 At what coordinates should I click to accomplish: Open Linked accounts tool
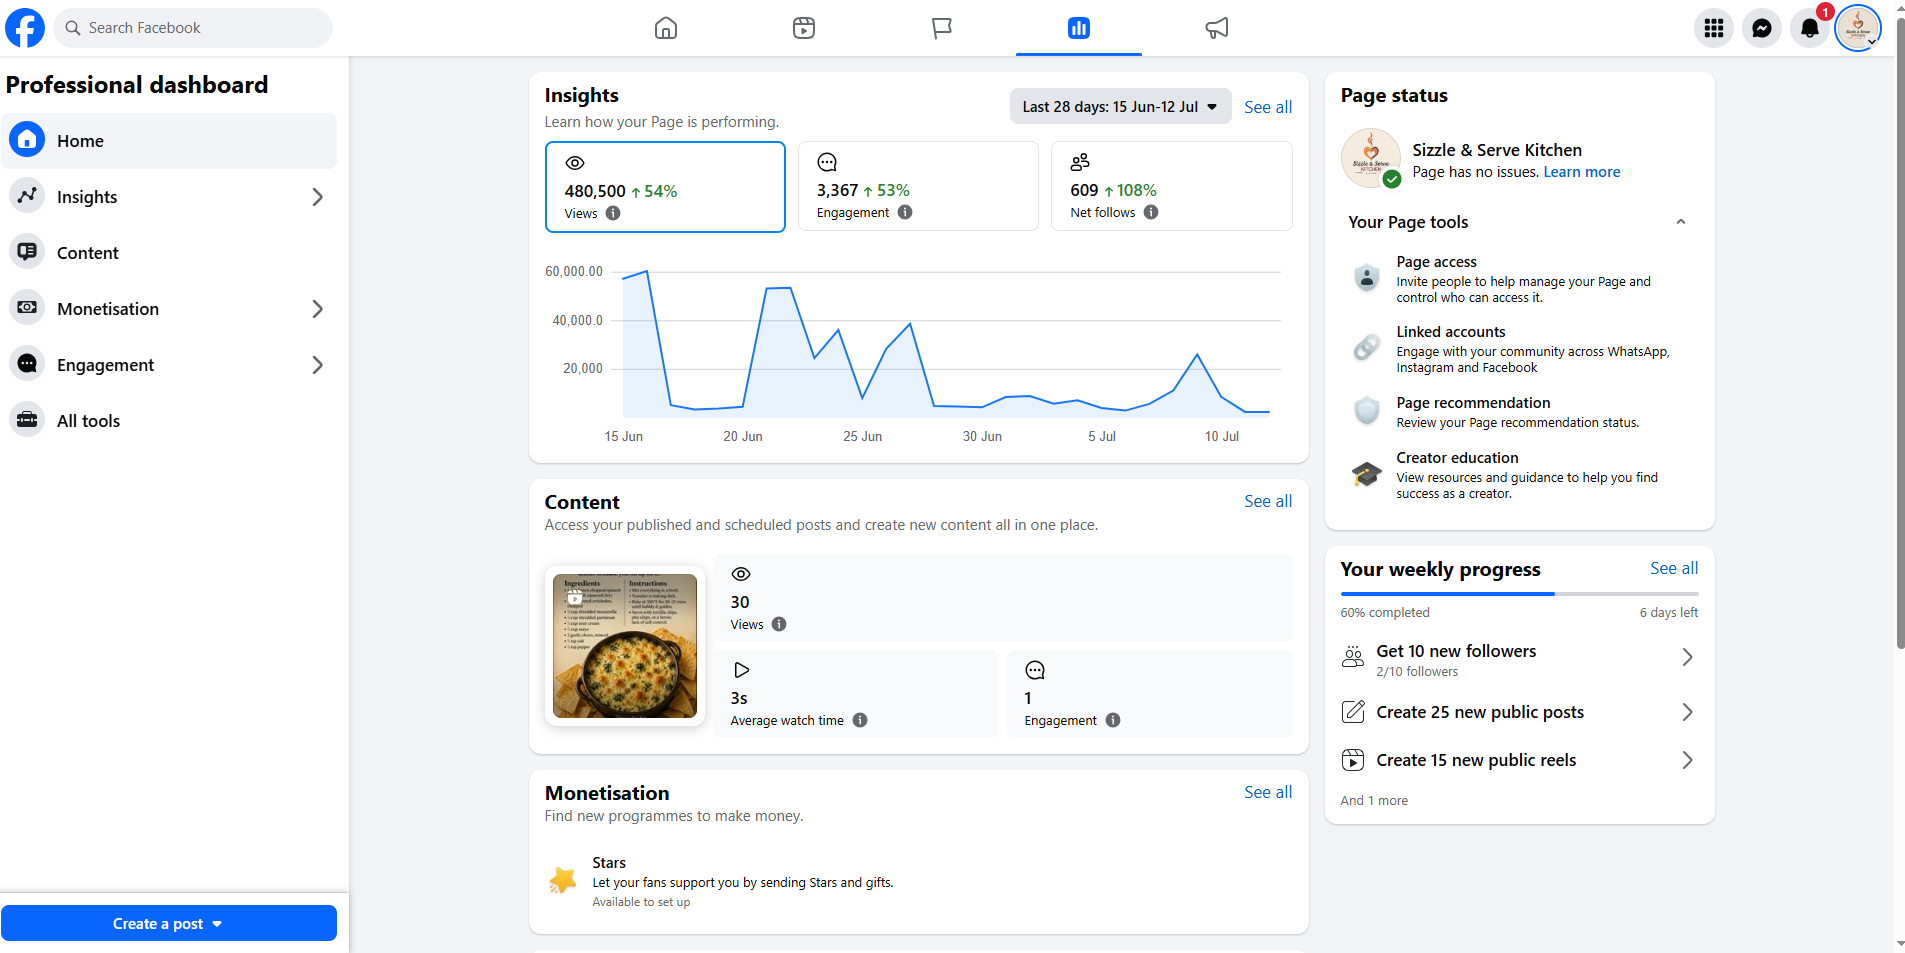(x=1519, y=349)
